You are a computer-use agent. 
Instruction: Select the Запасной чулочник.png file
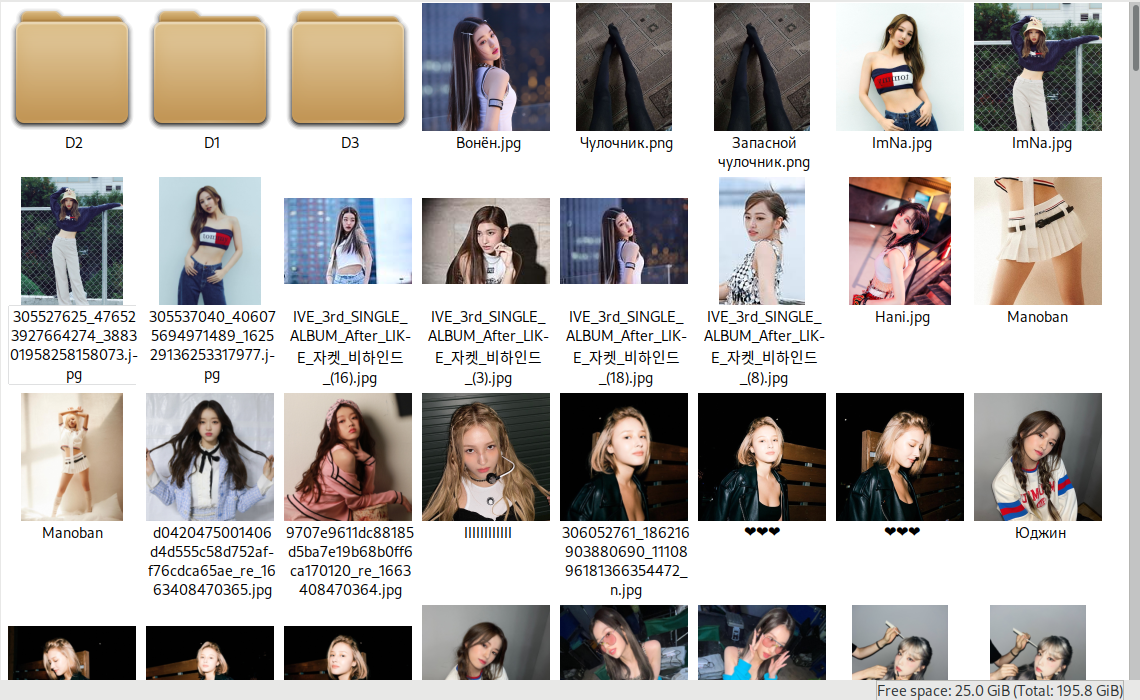[x=764, y=67]
